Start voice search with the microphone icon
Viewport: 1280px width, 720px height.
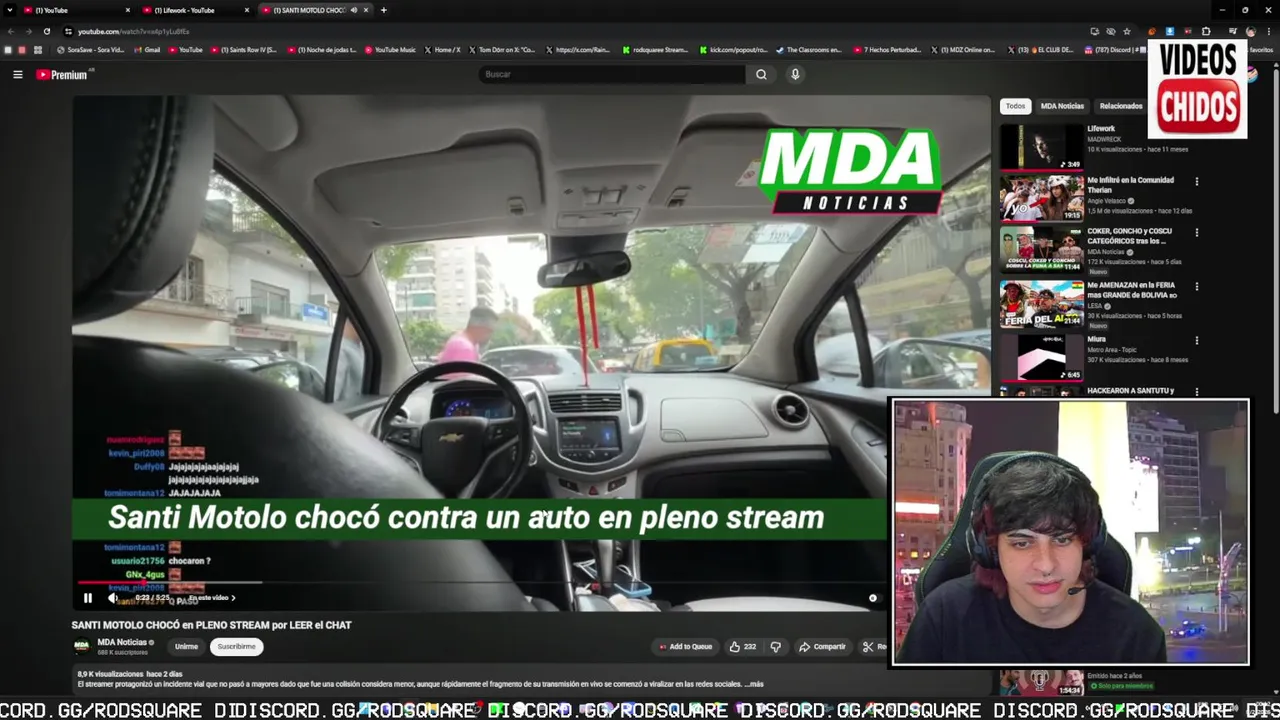click(795, 74)
